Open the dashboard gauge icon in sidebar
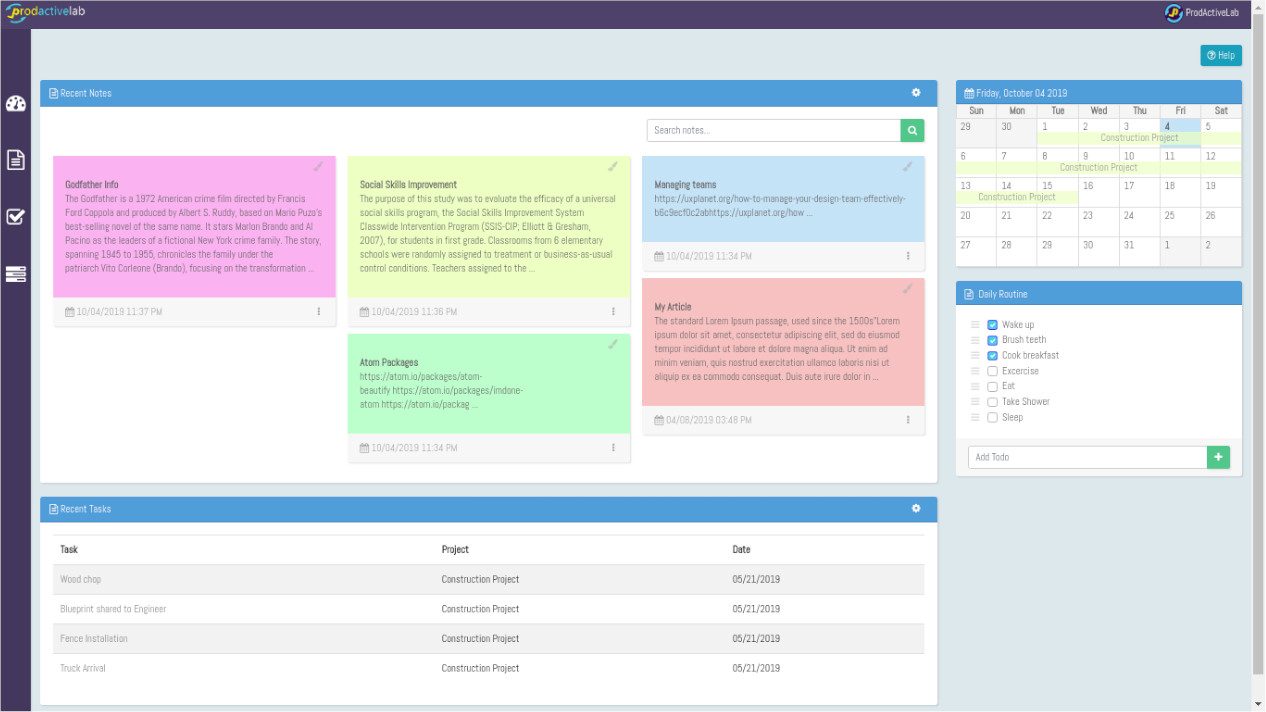This screenshot has width=1266, height=712. point(15,104)
